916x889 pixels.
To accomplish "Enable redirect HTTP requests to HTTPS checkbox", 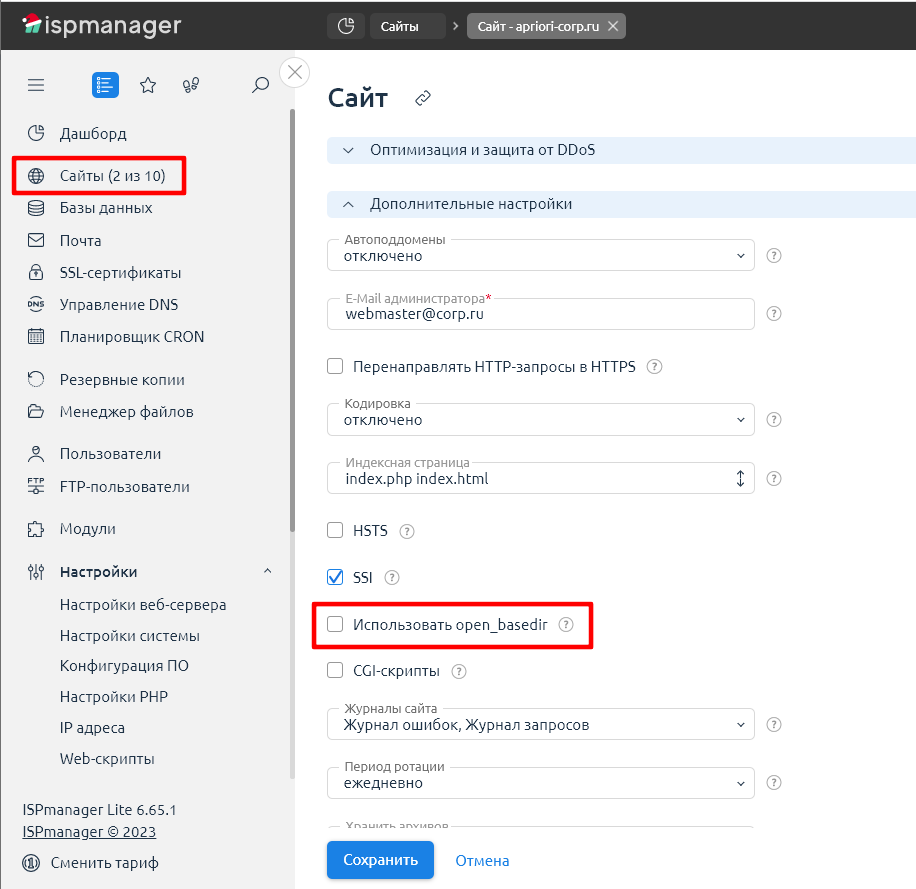I will pos(336,367).
